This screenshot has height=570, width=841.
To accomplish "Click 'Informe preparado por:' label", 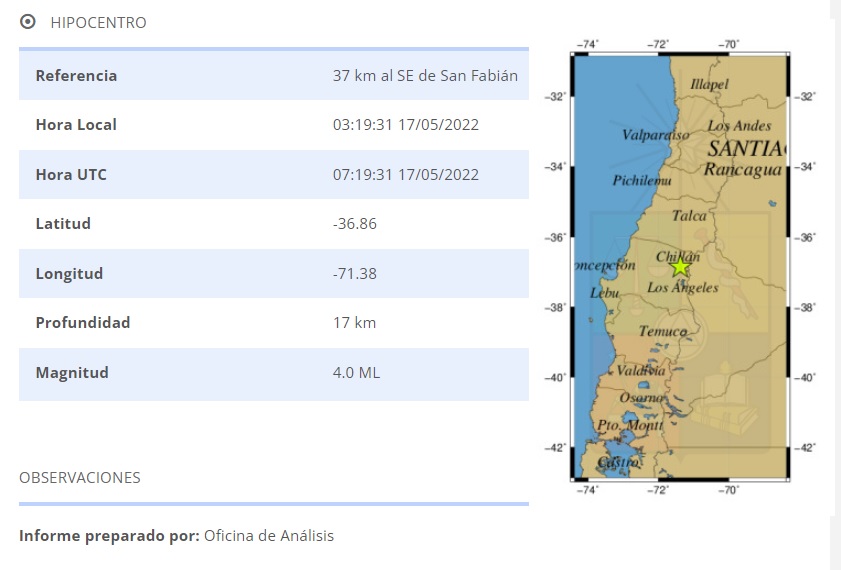I will pos(109,535).
